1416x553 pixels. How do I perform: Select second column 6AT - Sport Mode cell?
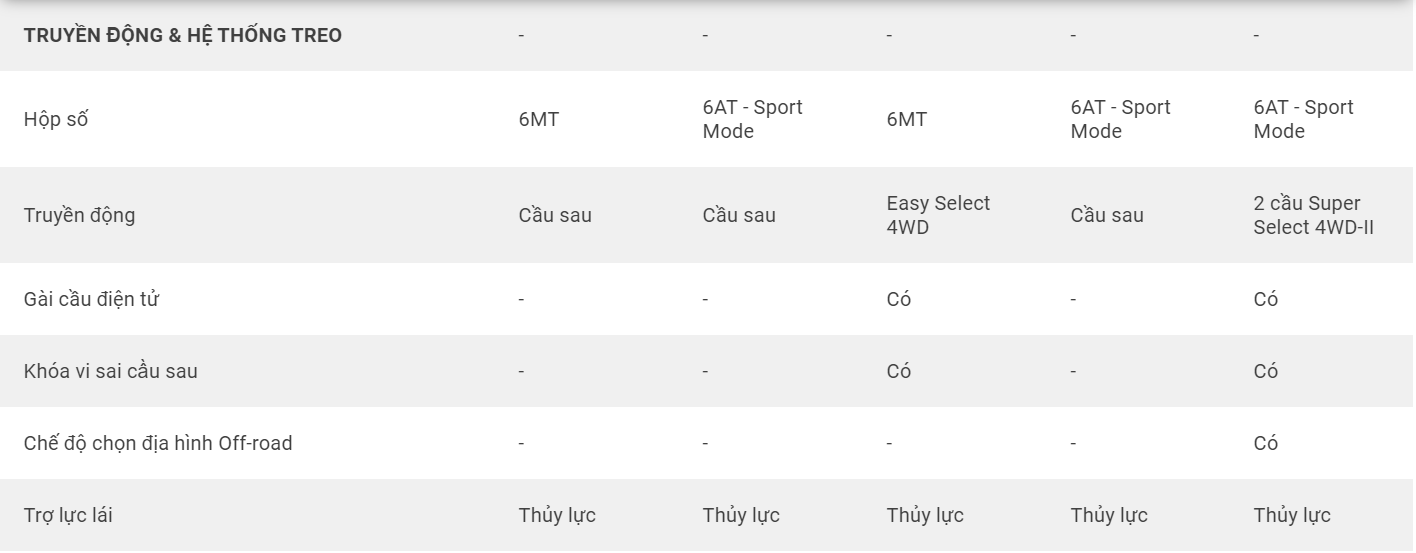point(753,119)
